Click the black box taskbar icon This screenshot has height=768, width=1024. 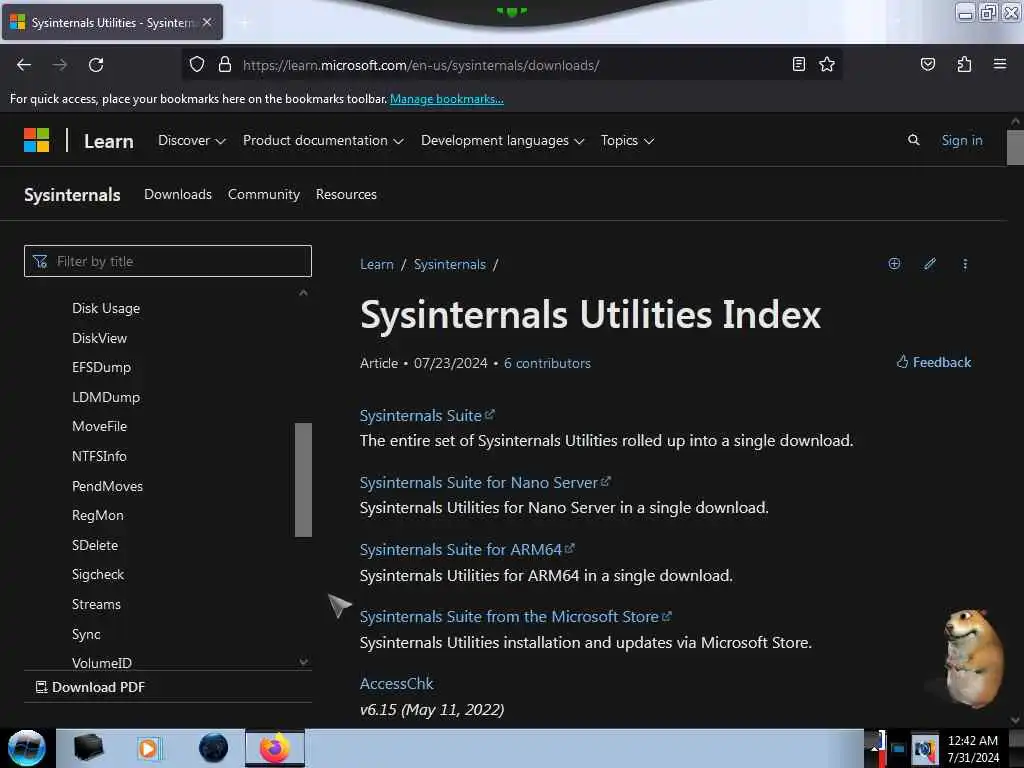(88, 748)
